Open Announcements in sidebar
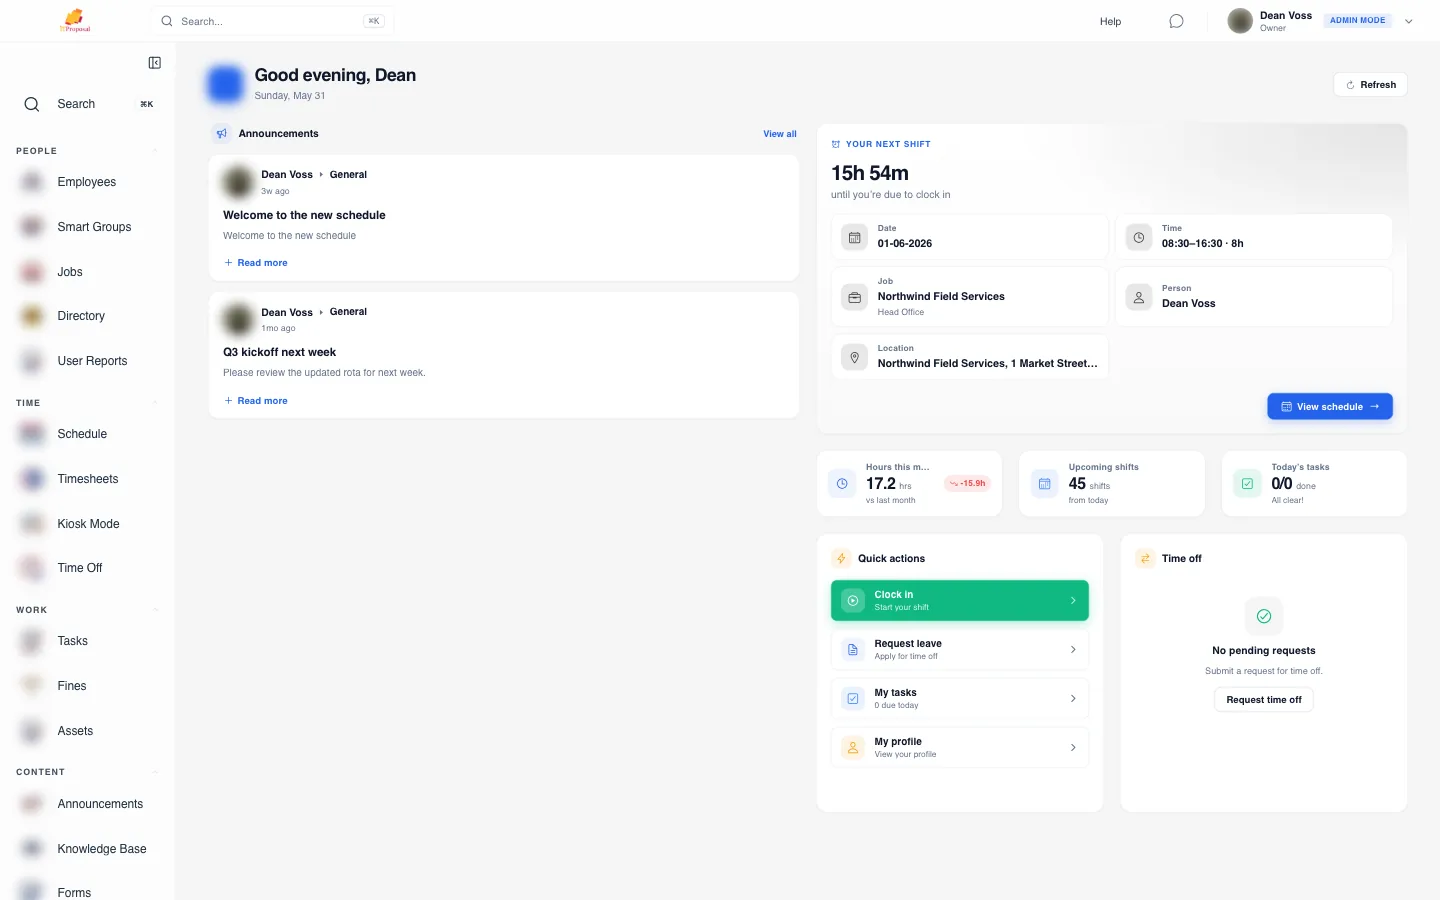The height and width of the screenshot is (900, 1440). tap(87, 804)
